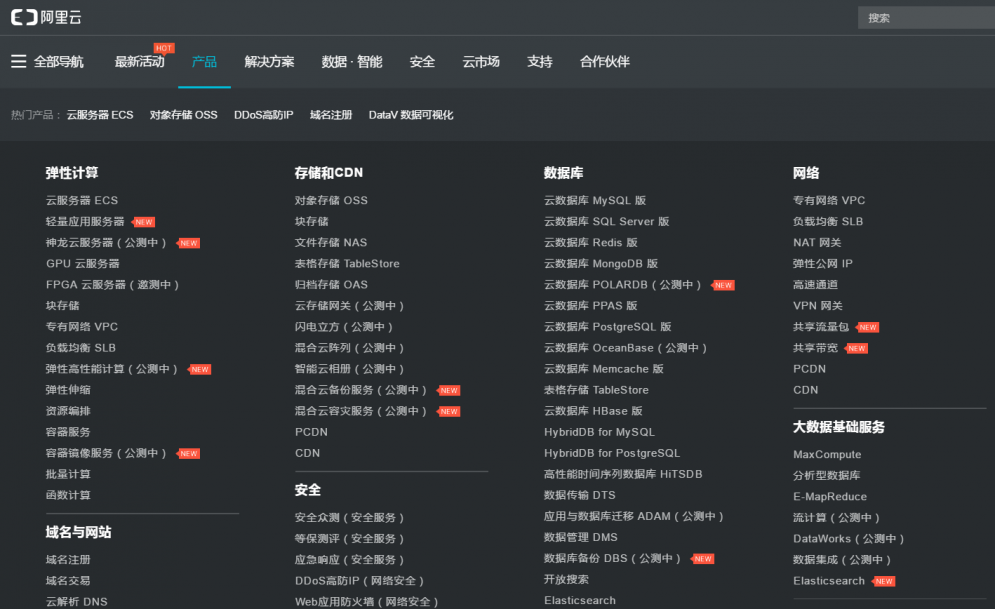Open the 资源编排 link
995x609 pixels.
pyautogui.click(x=68, y=411)
